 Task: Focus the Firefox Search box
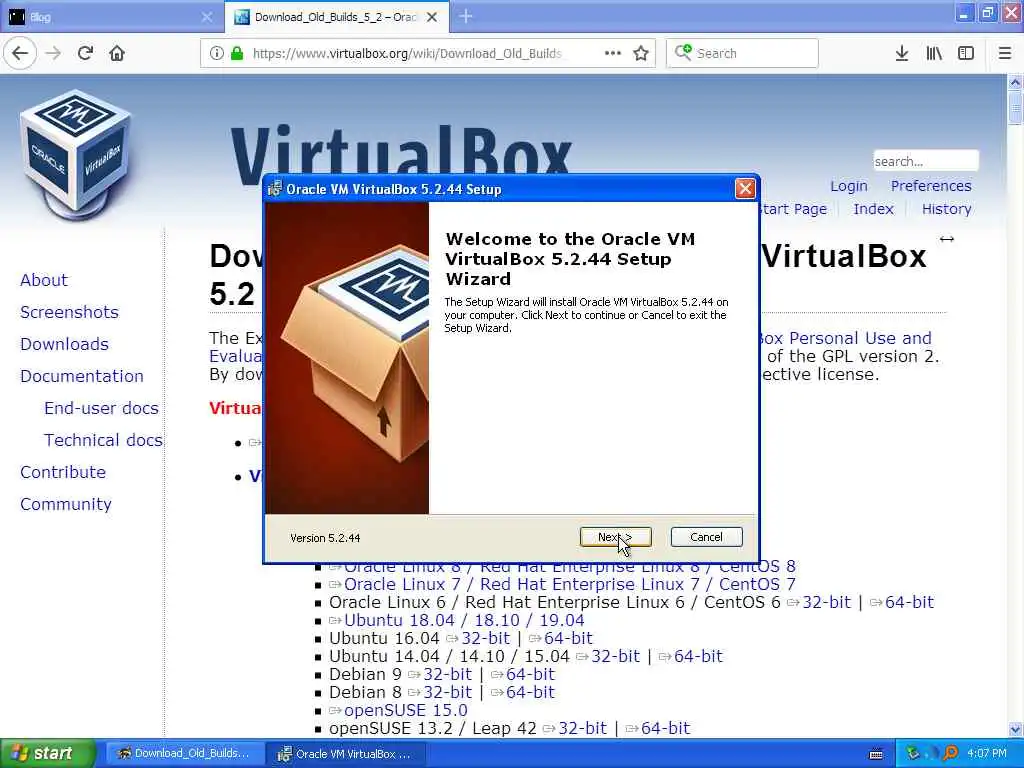pos(742,53)
